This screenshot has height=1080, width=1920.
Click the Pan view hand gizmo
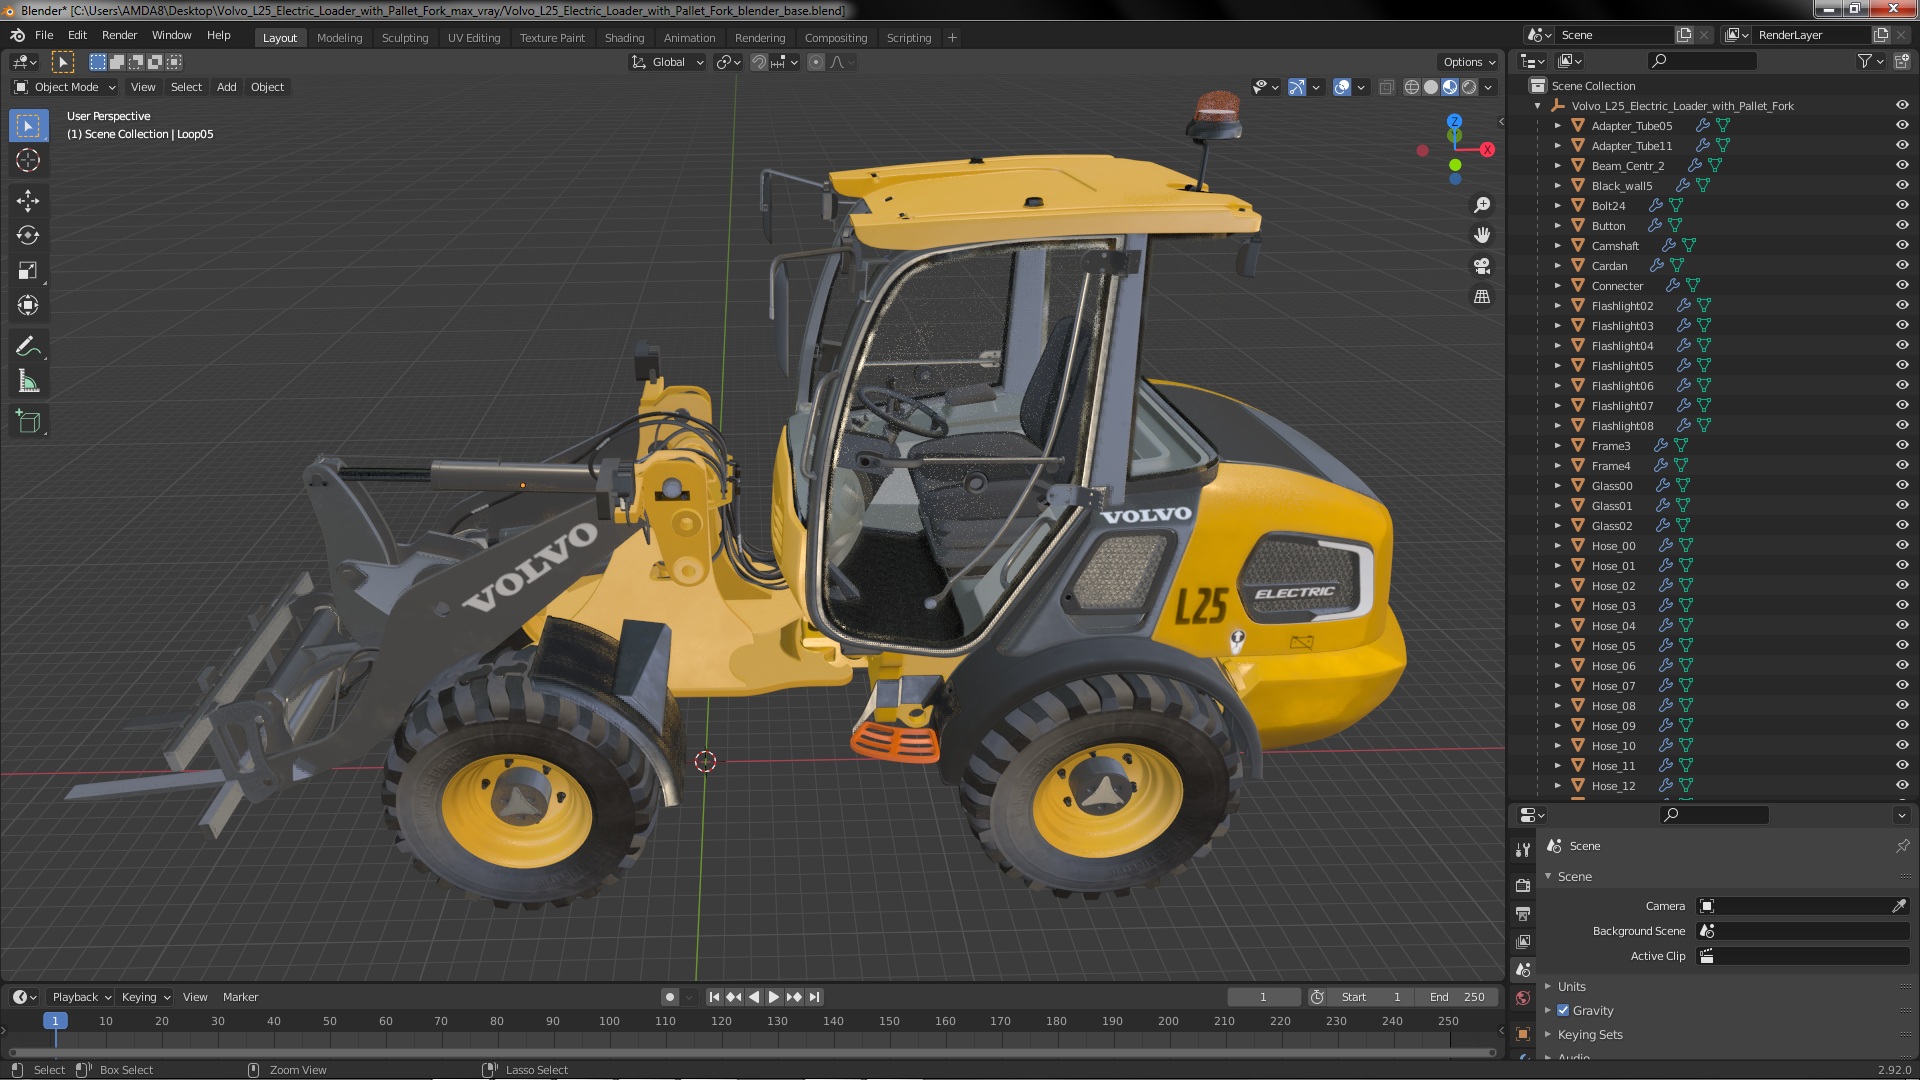pyautogui.click(x=1482, y=235)
